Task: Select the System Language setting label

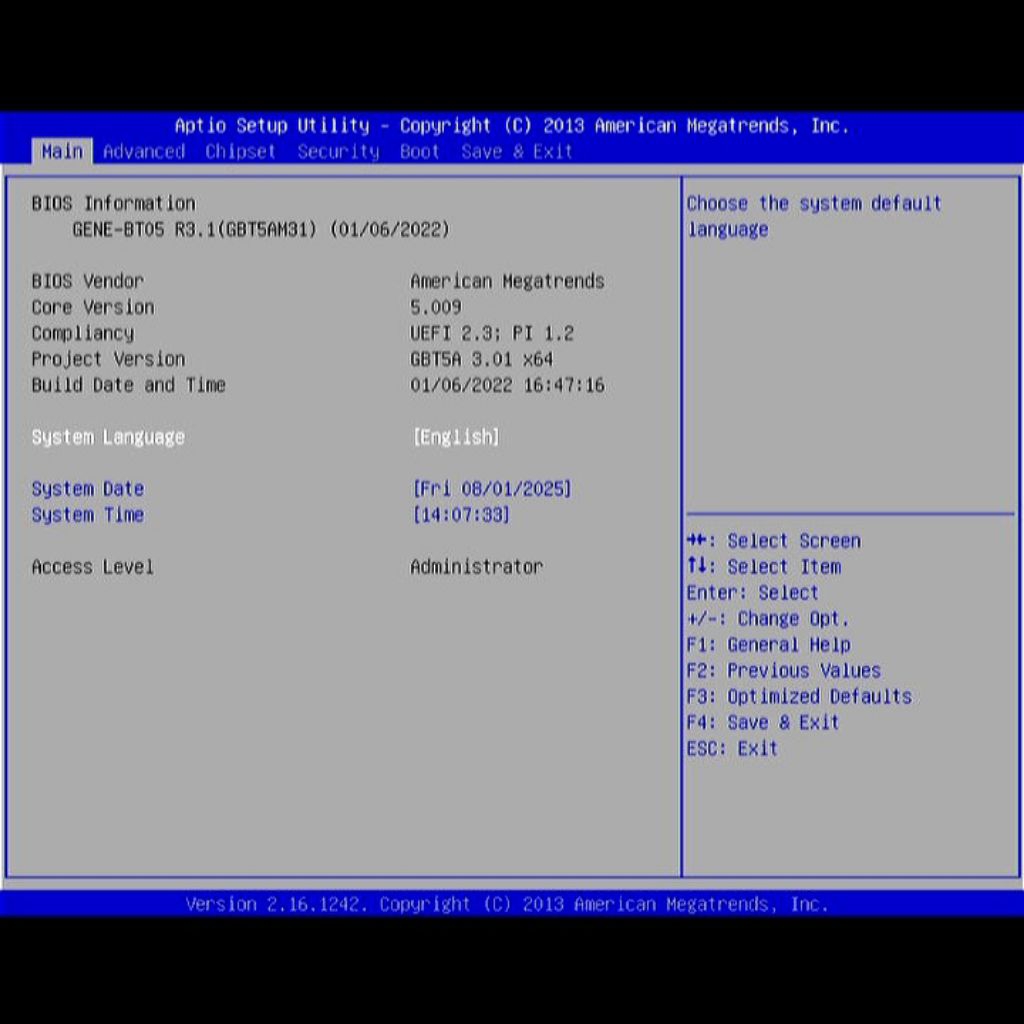Action: coord(108,437)
